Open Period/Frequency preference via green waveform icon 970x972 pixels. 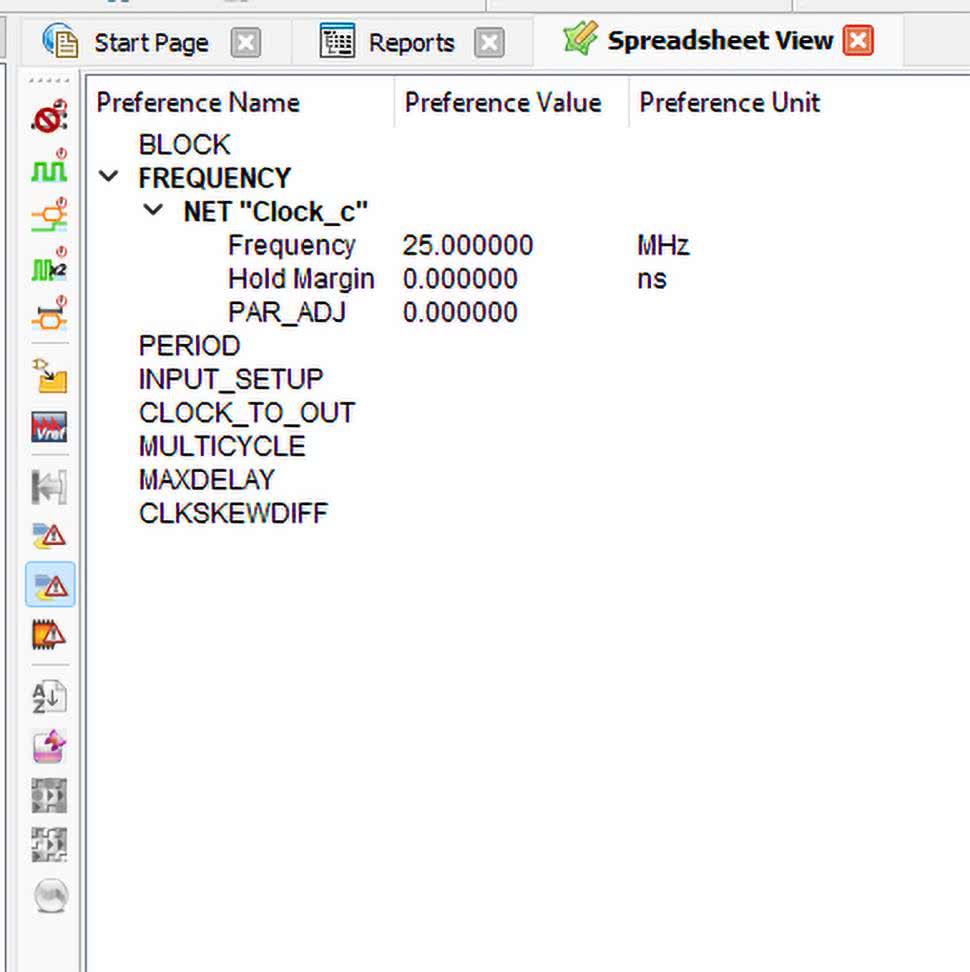pos(49,169)
